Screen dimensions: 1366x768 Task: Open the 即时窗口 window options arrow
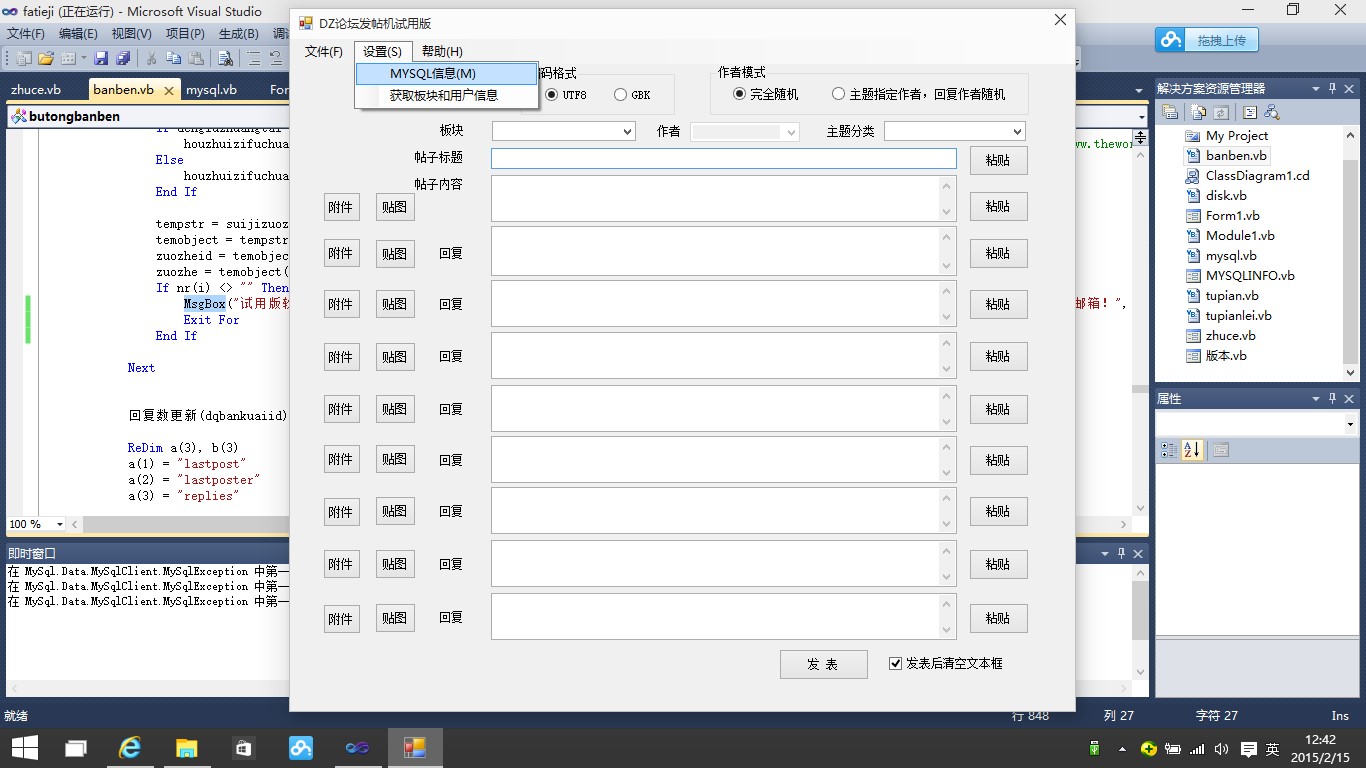(1106, 553)
